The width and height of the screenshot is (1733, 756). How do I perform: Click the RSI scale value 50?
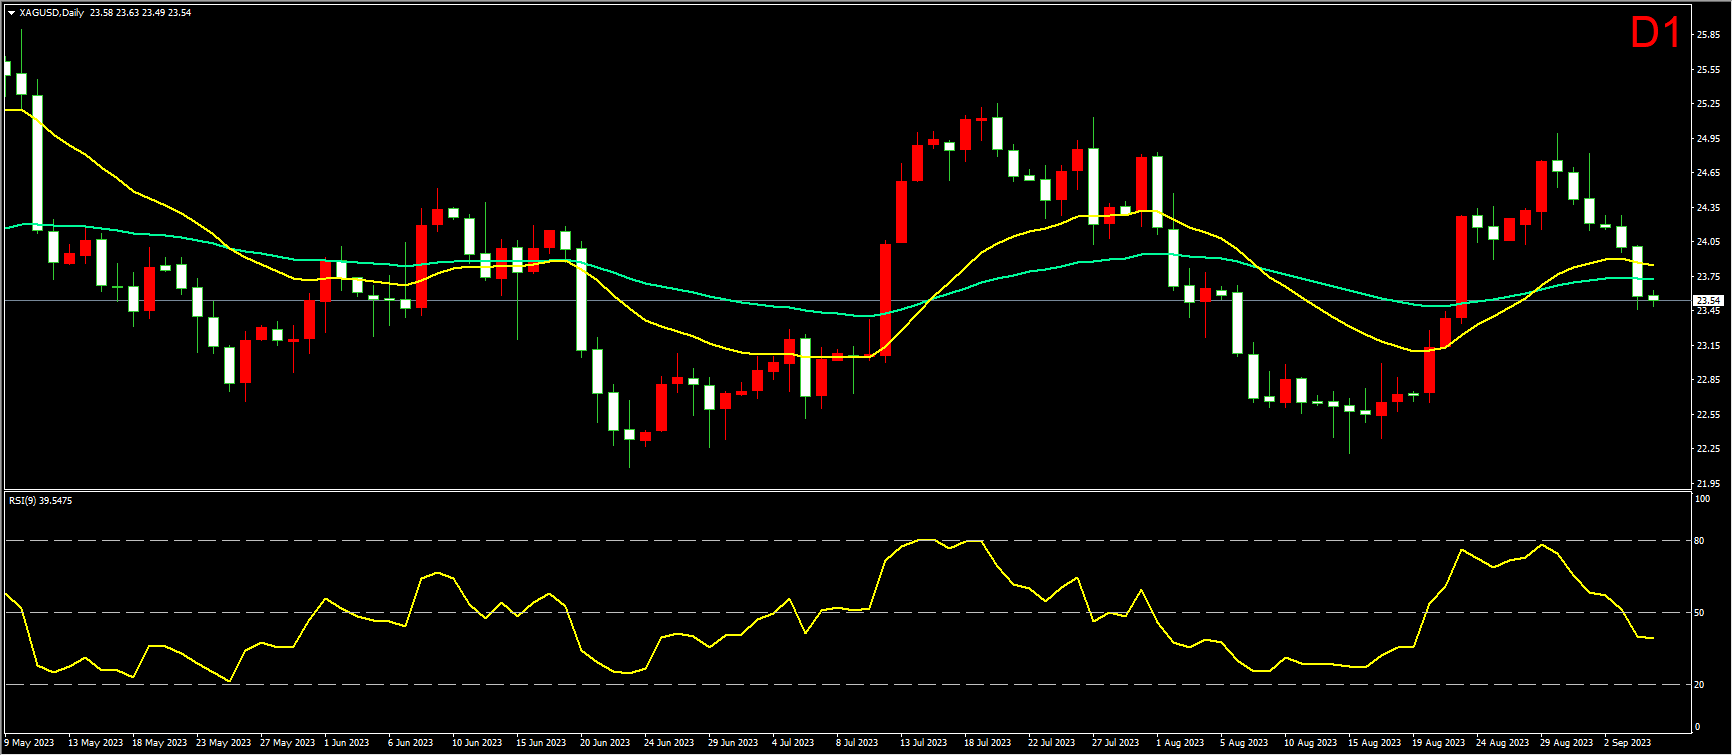click(x=1700, y=613)
